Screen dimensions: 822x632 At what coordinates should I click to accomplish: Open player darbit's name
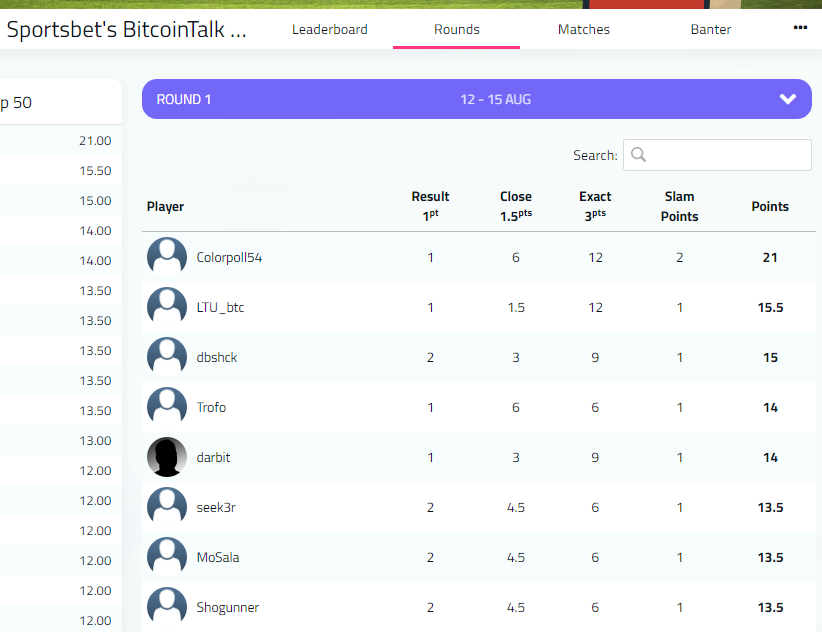point(213,457)
